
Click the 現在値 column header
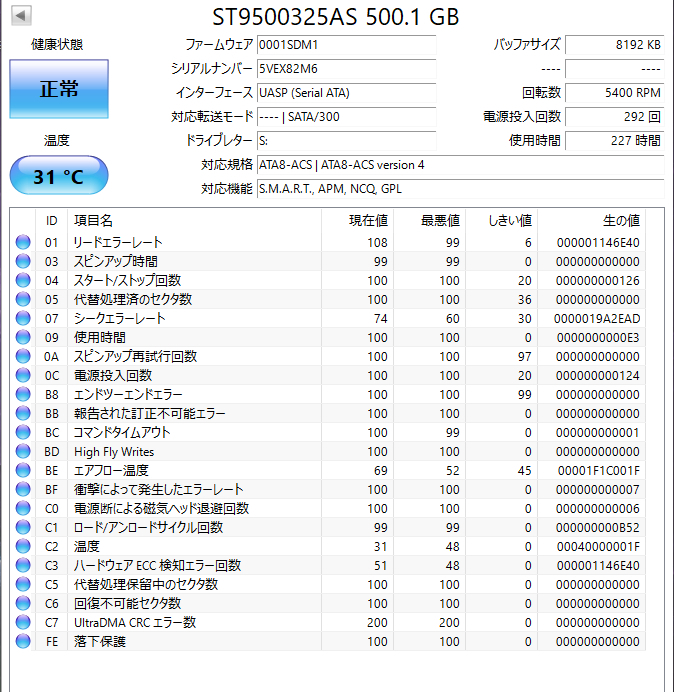click(x=358, y=220)
